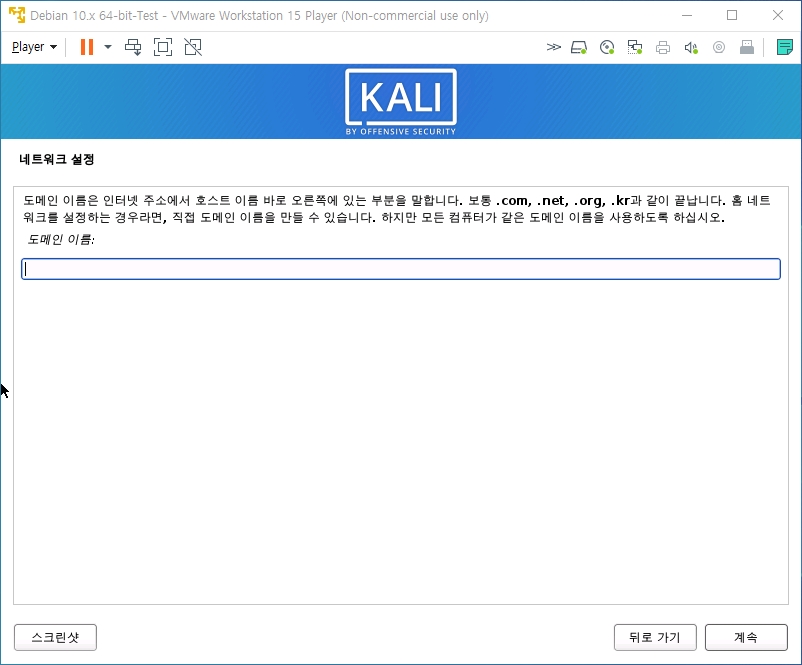Screen dimensions: 802x665
Task: Click the camera device icon
Action: (x=719, y=48)
